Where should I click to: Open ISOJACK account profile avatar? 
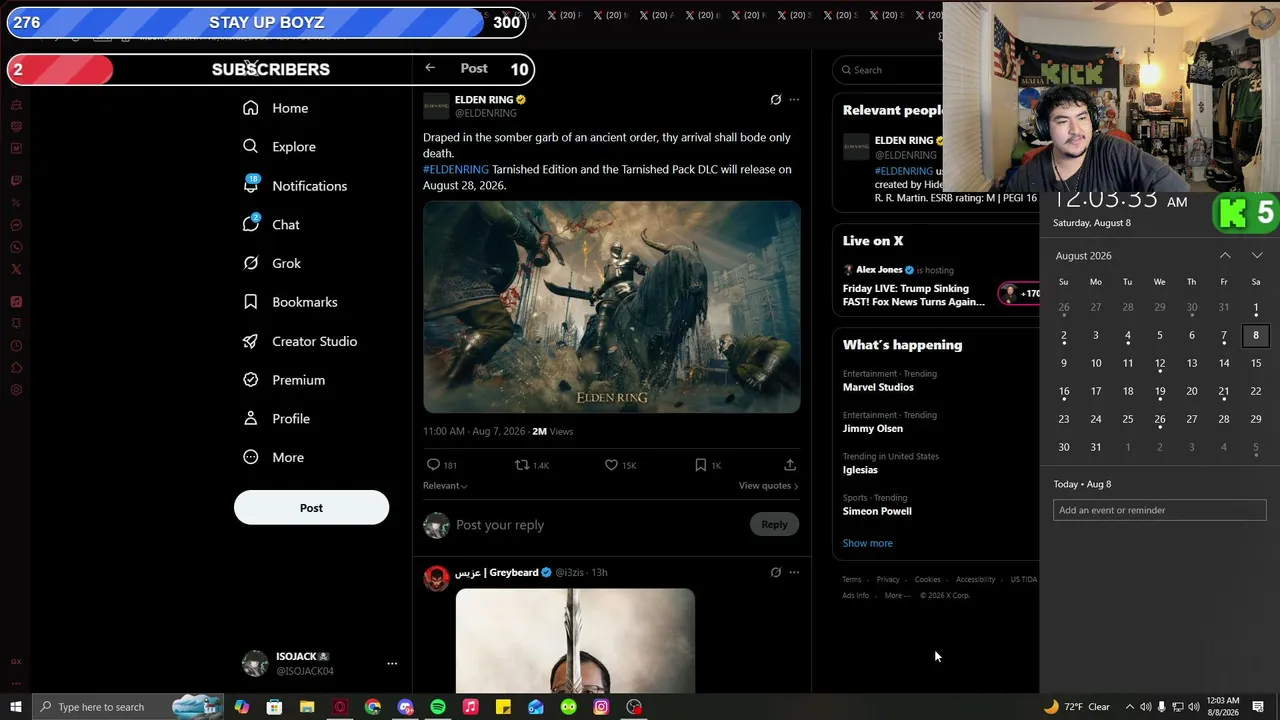[255, 663]
